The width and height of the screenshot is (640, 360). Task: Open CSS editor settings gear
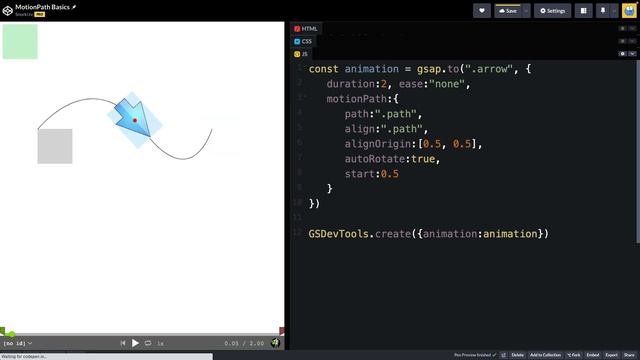622,41
